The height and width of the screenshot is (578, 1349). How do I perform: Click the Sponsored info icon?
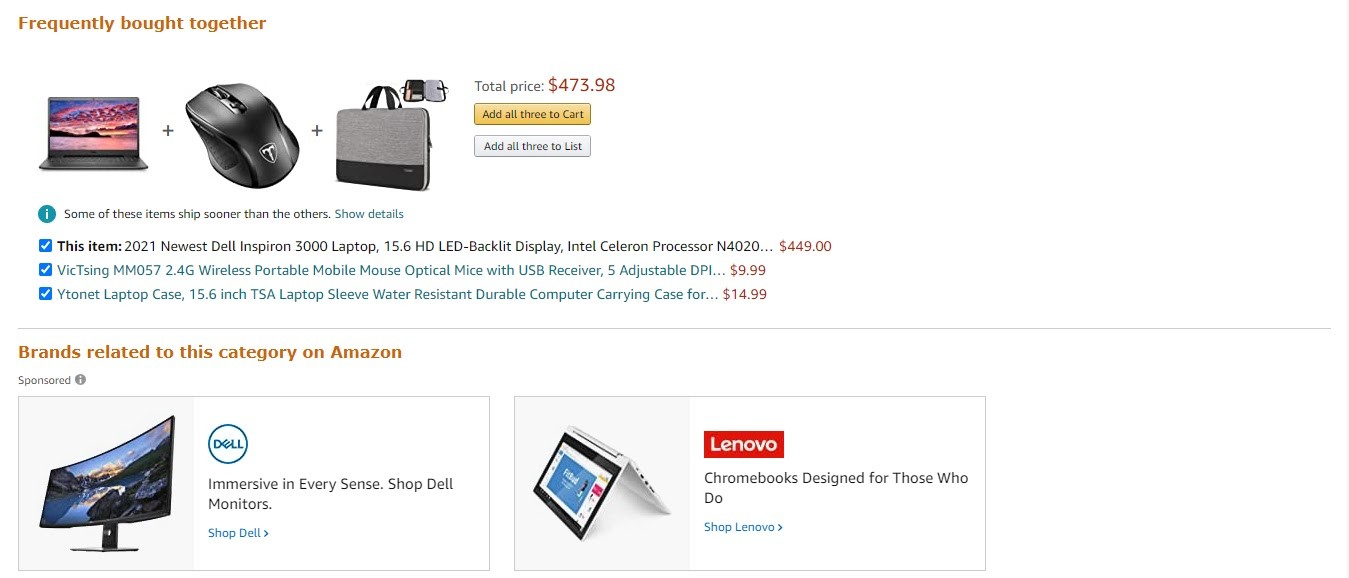(81, 380)
